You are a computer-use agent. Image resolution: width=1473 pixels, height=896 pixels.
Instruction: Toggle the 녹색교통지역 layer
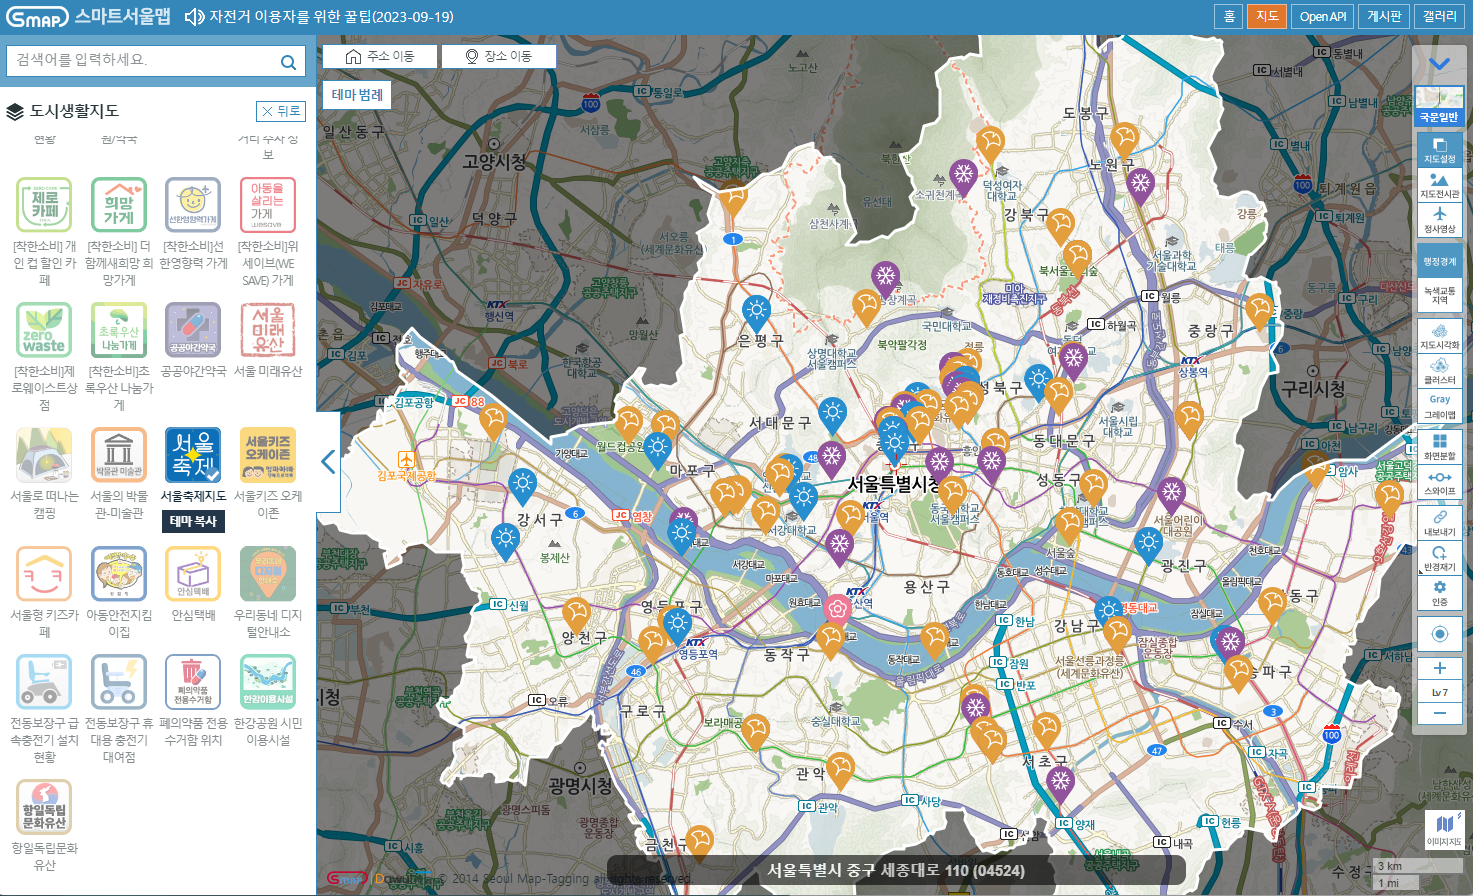1439,295
